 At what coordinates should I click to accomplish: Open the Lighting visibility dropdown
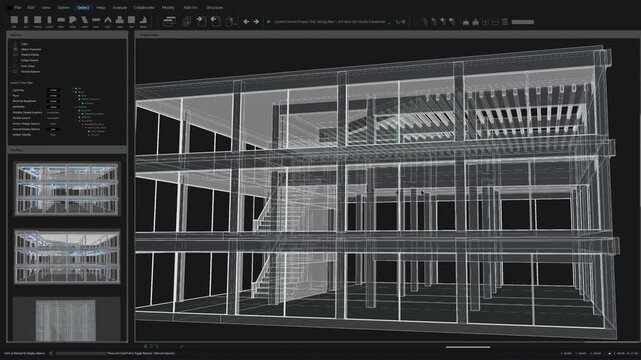point(53,90)
